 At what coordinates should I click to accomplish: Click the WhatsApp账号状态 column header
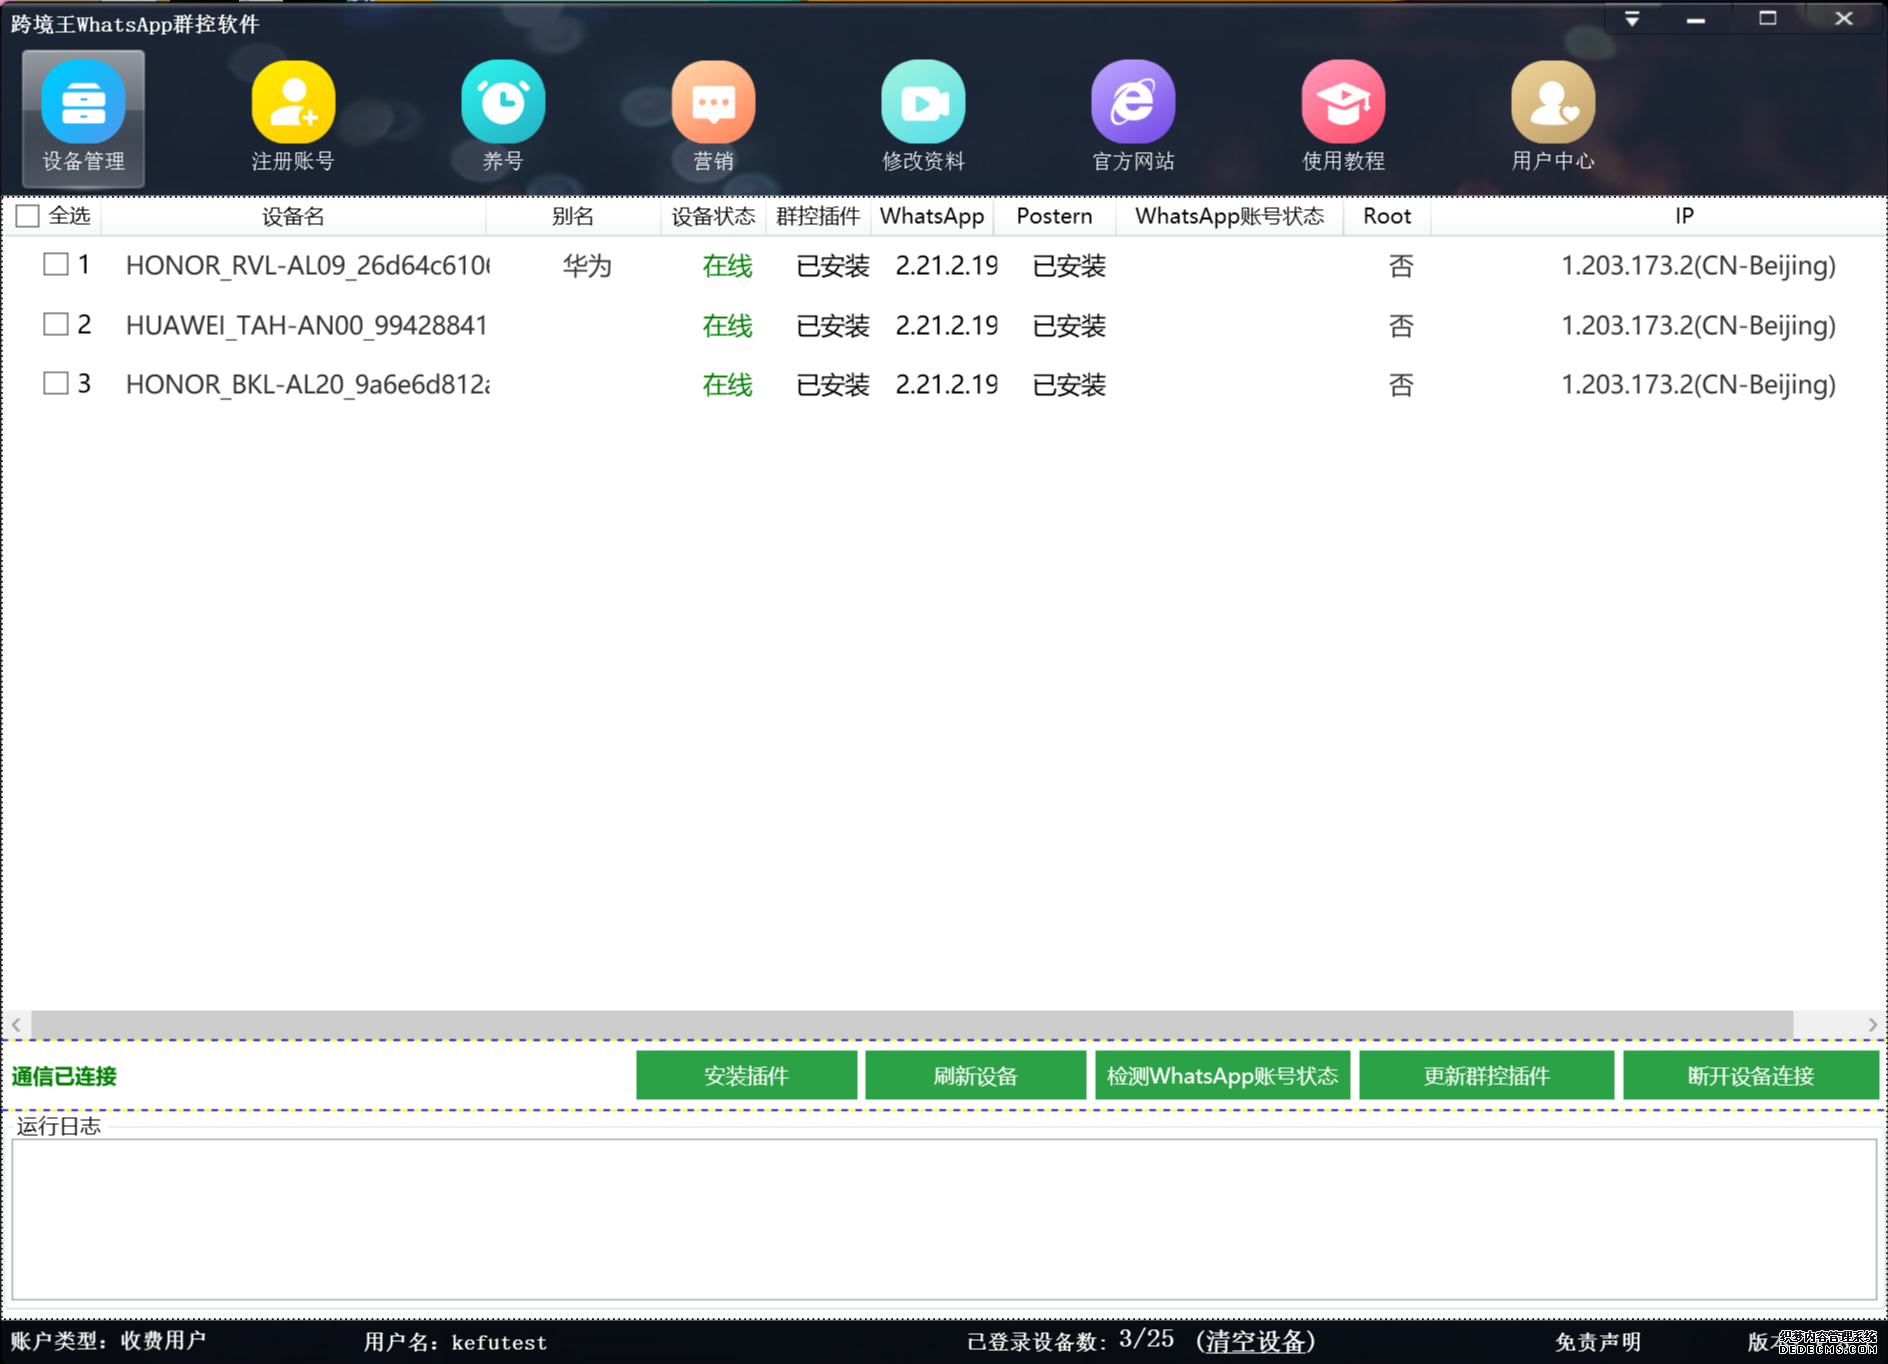coord(1229,216)
